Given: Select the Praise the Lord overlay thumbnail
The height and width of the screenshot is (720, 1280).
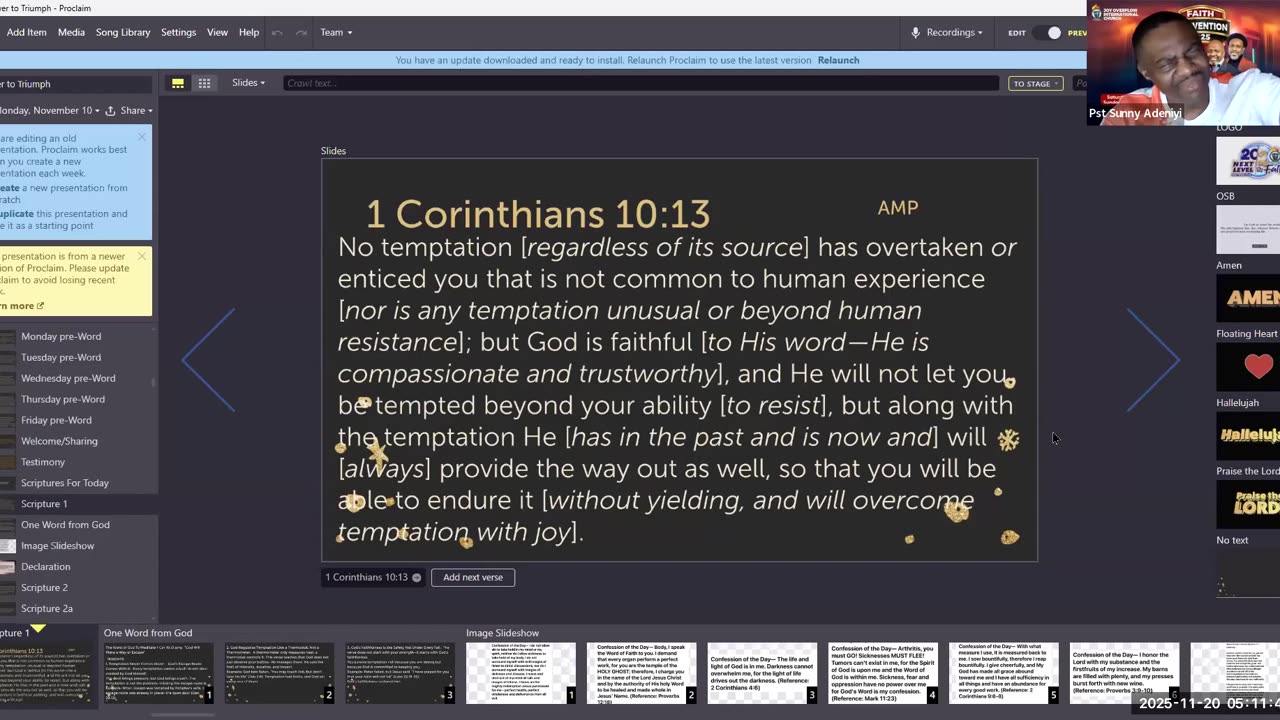Looking at the screenshot, I should 1248,503.
